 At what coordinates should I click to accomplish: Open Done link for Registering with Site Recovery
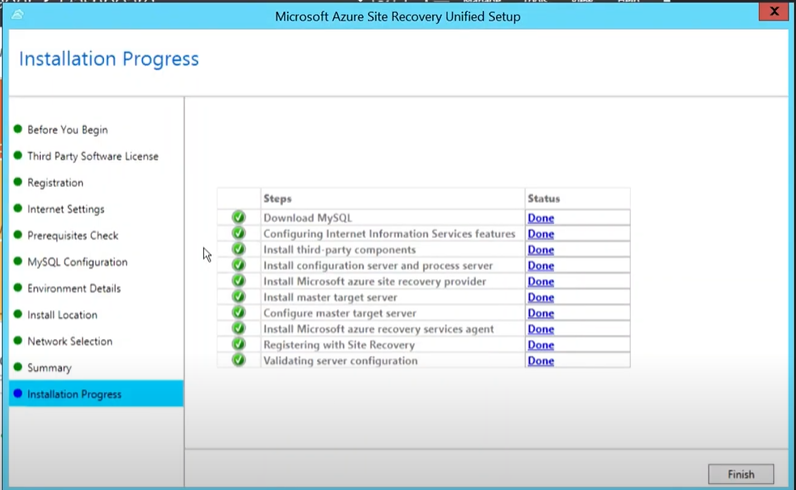pyautogui.click(x=541, y=345)
